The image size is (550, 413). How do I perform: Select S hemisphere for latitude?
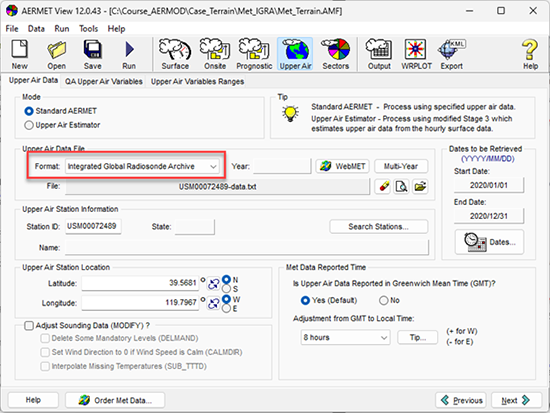pos(227,289)
